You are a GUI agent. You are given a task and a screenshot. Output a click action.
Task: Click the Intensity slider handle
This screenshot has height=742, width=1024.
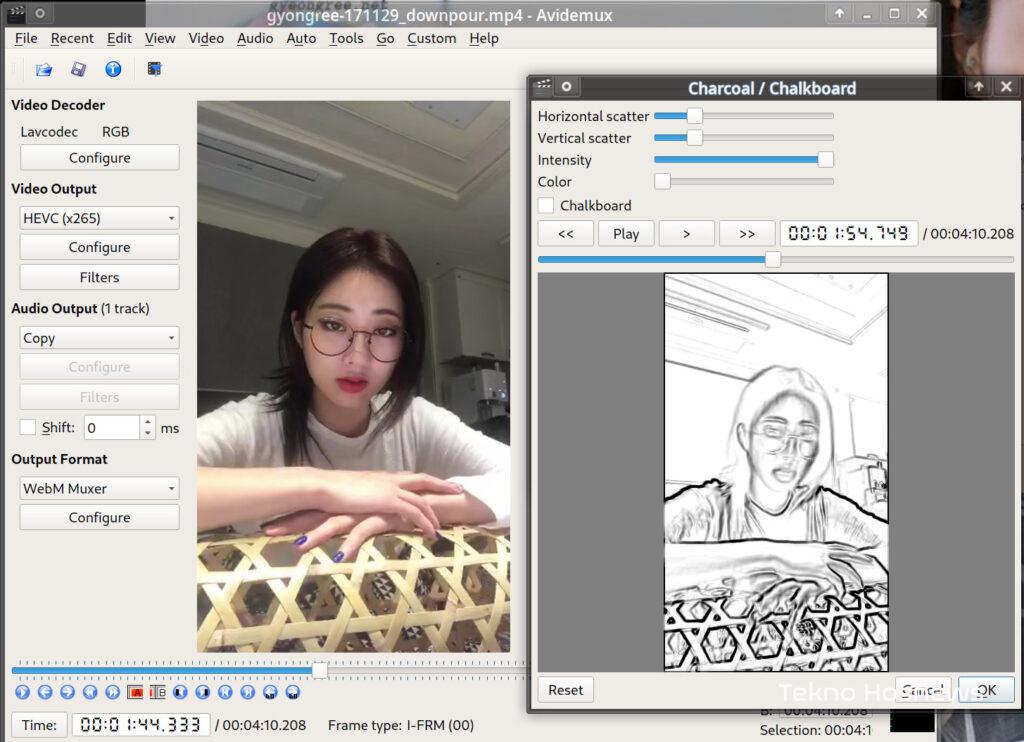click(x=825, y=160)
